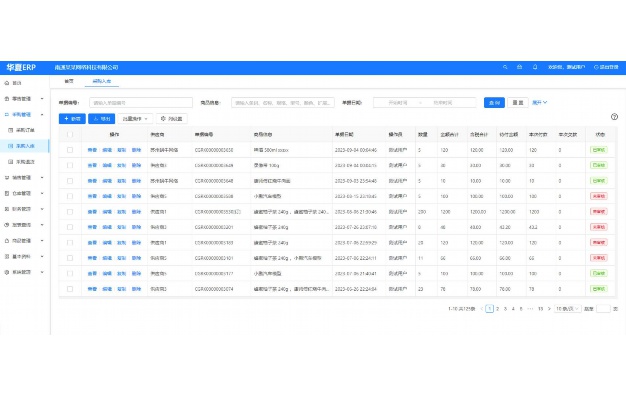This screenshot has height=396, width=626.
Task: Expand the 财务管理 sidebar menu arrow
Action: pos(42,209)
